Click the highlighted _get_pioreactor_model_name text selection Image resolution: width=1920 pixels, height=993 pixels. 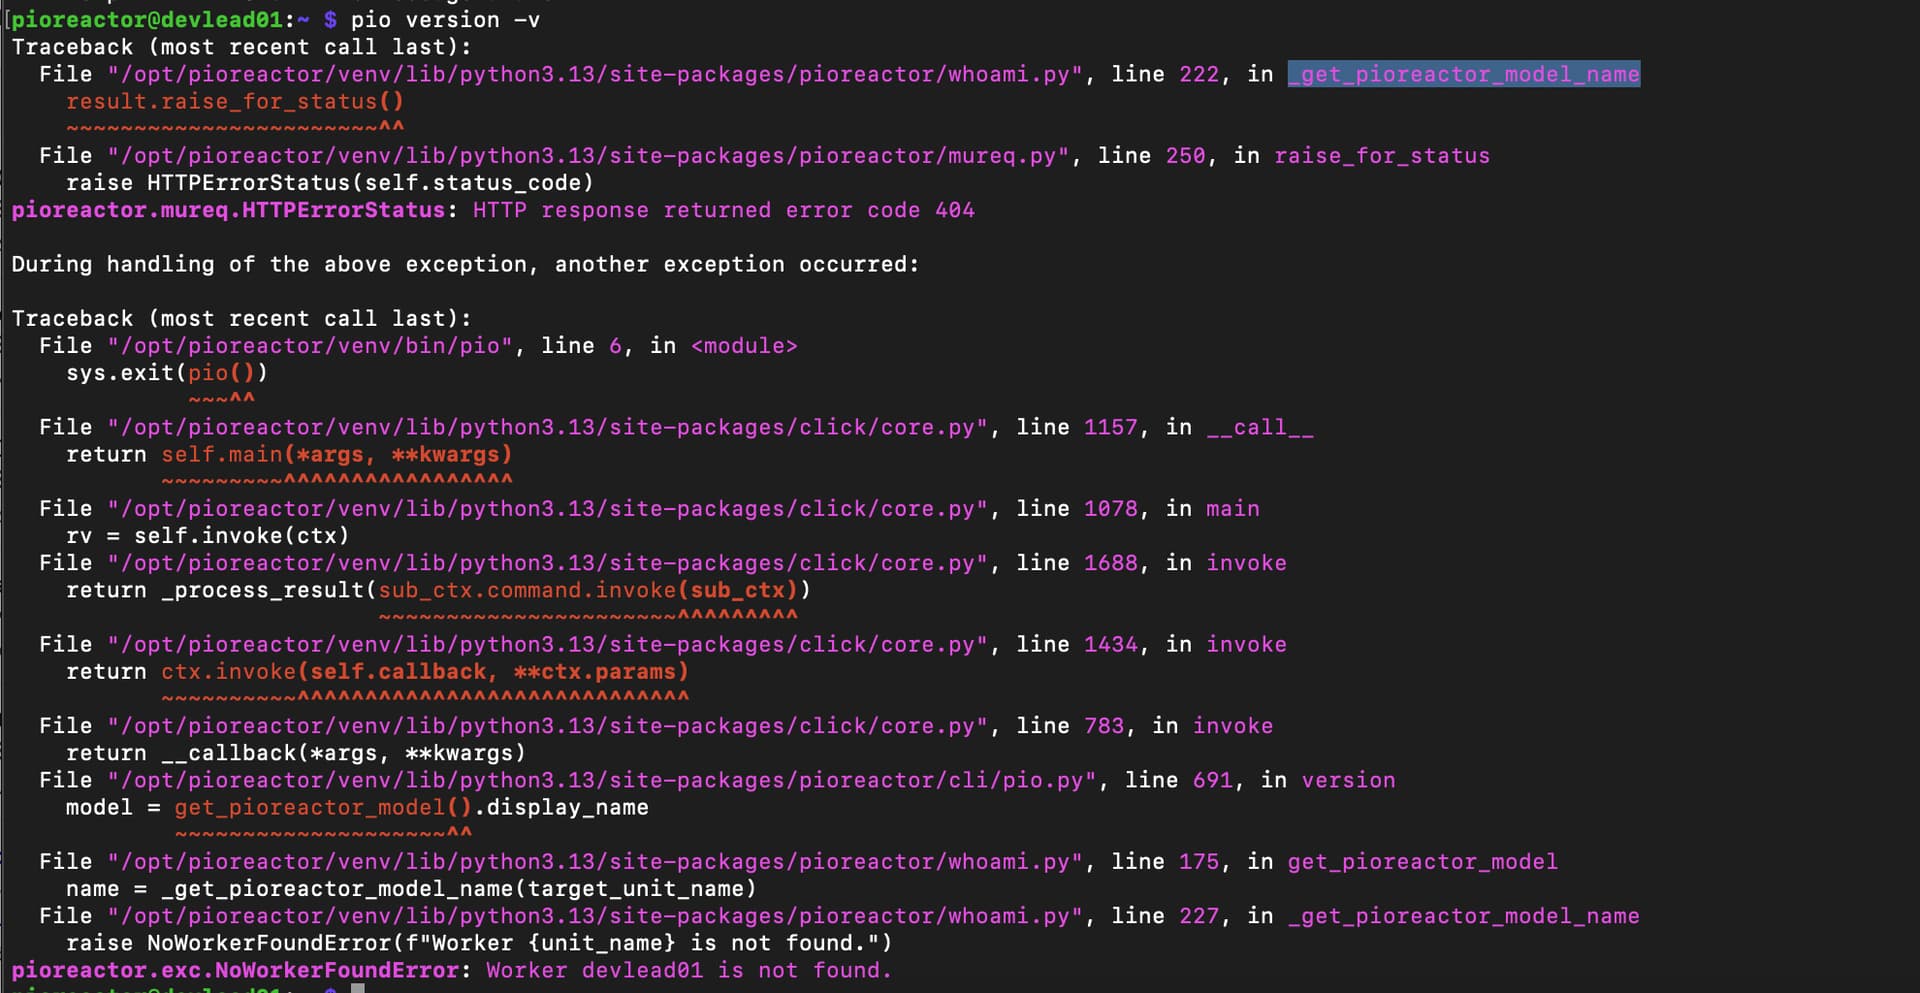1463,74
